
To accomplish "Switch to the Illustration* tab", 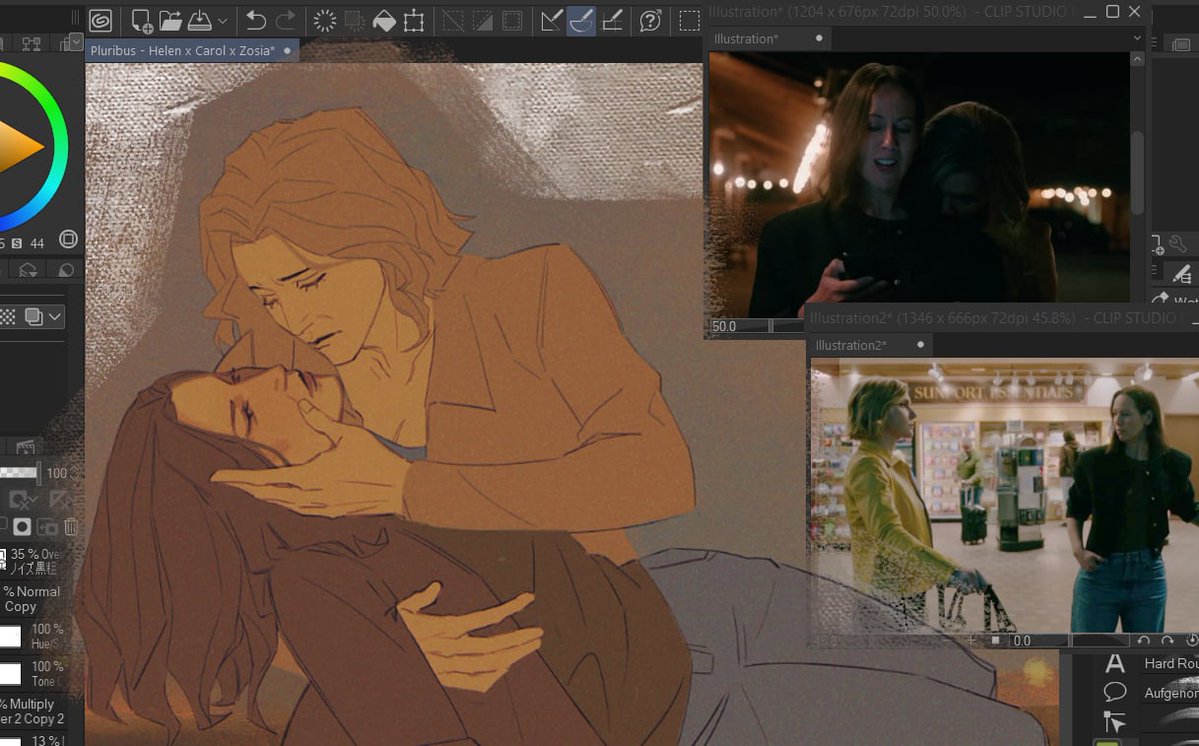I will [x=746, y=38].
